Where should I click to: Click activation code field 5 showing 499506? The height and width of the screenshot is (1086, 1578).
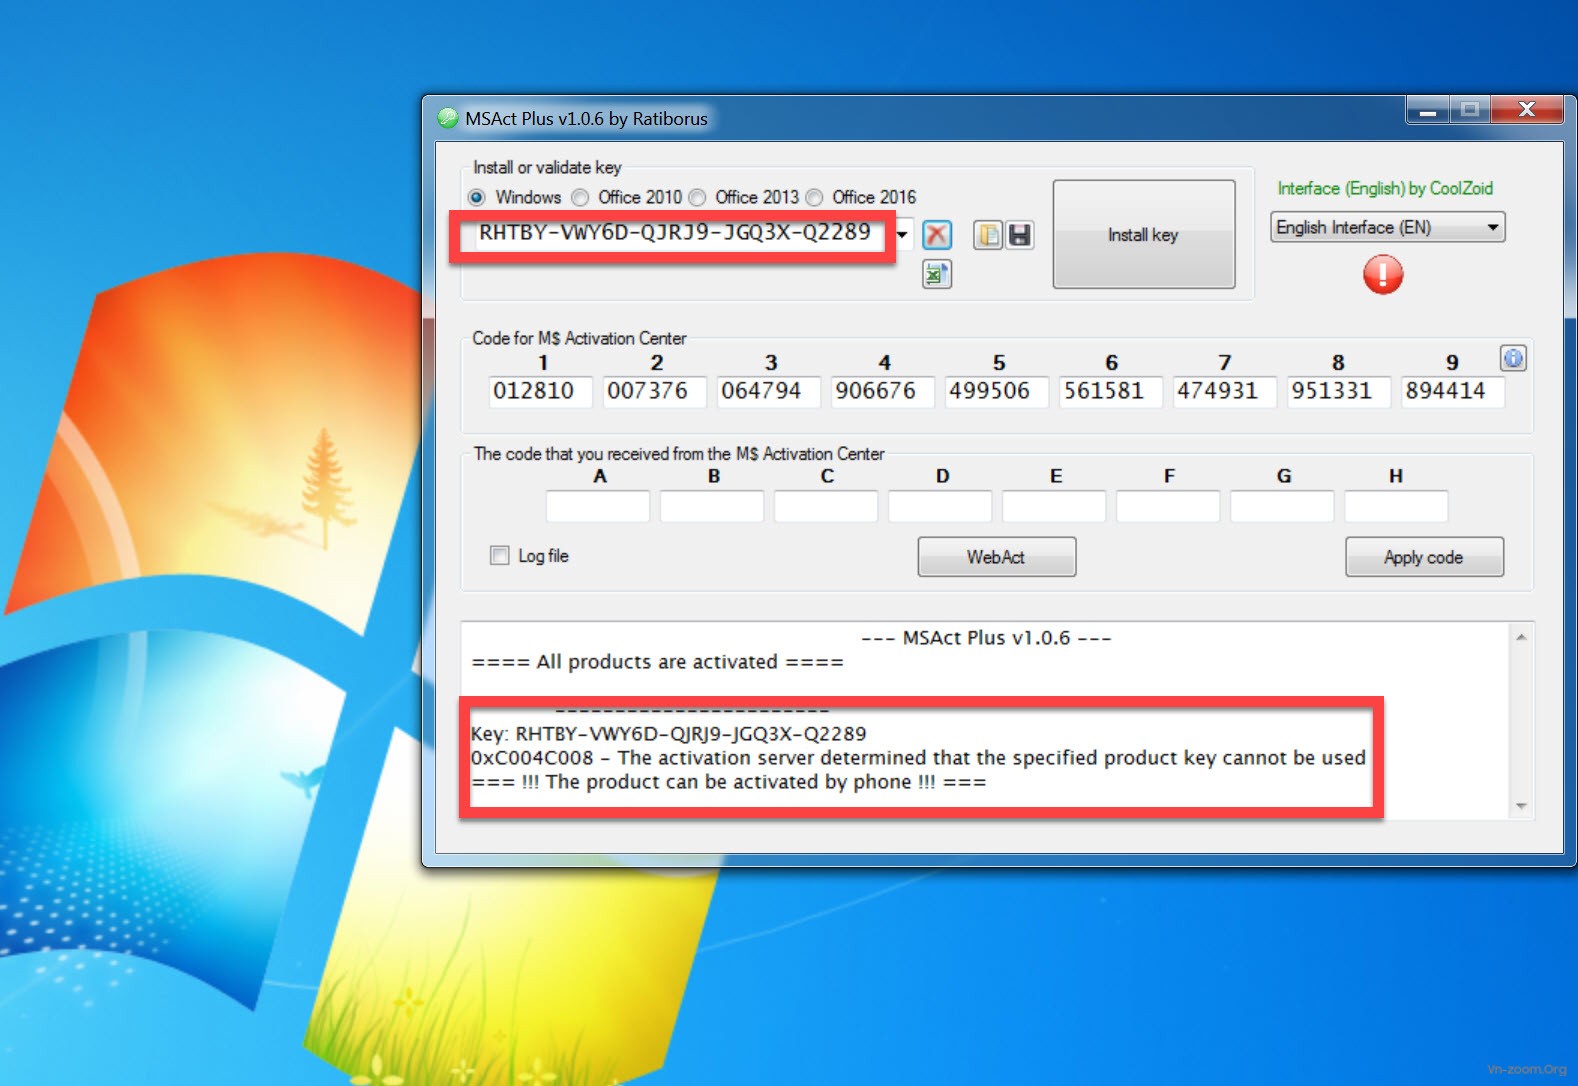coord(997,391)
